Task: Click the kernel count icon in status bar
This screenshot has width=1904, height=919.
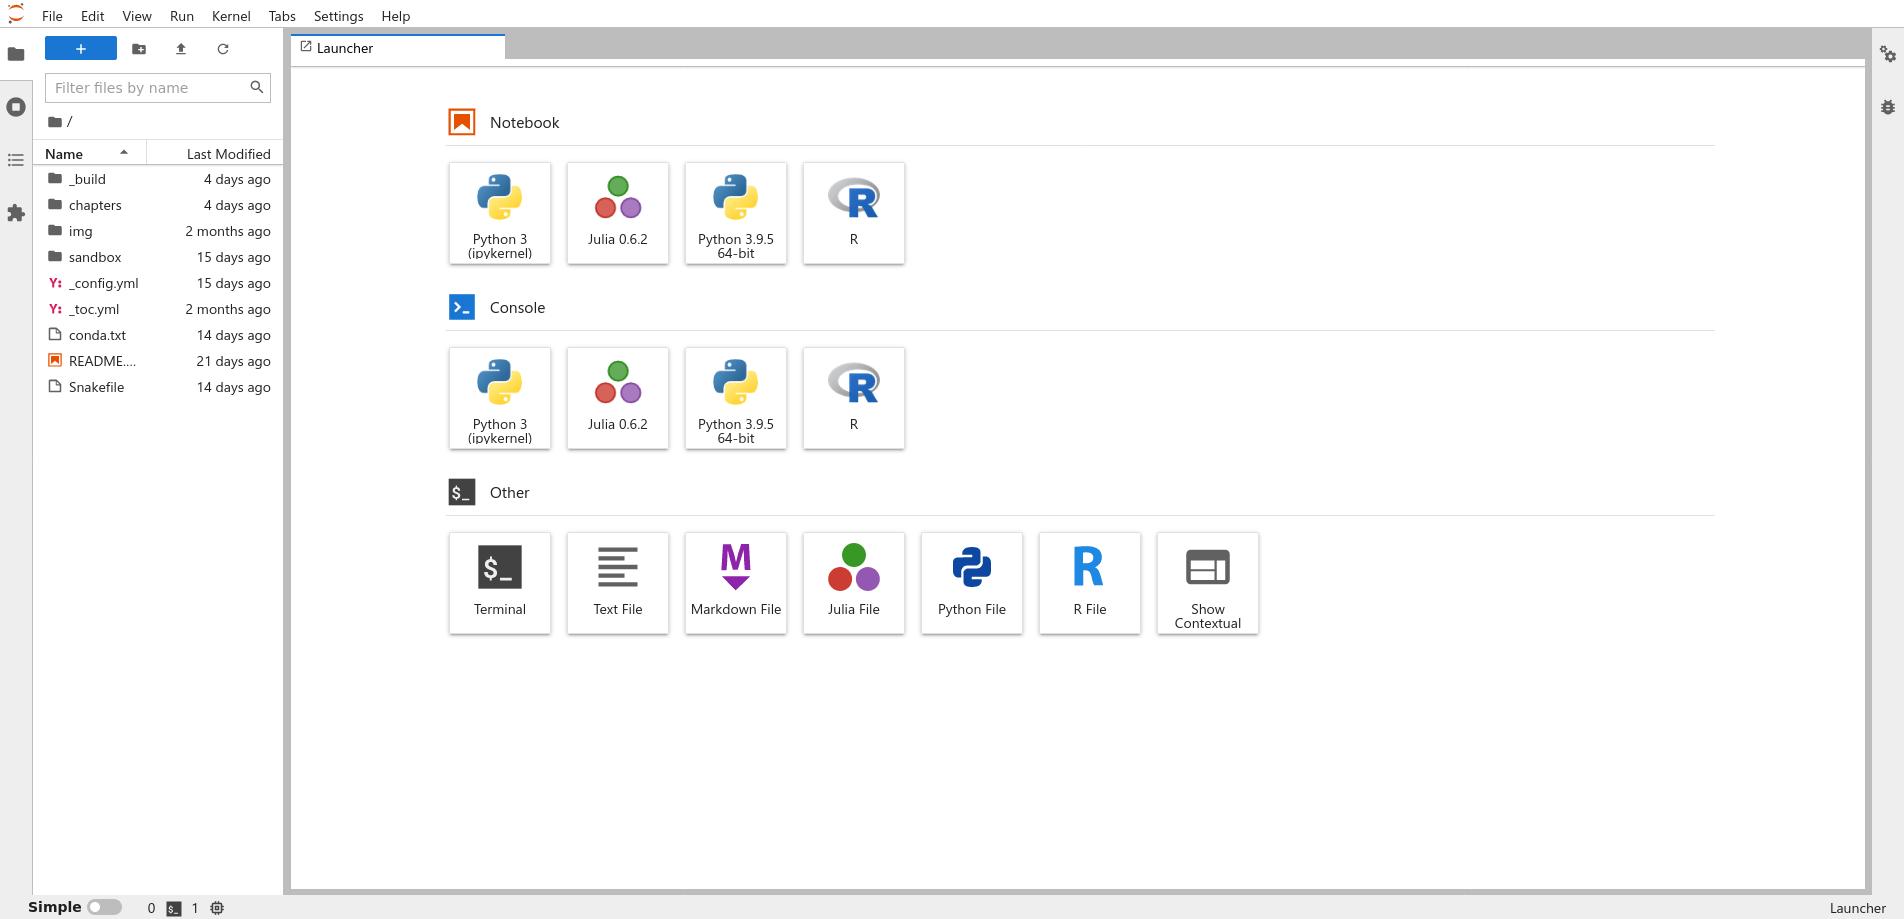Action: click(217, 908)
